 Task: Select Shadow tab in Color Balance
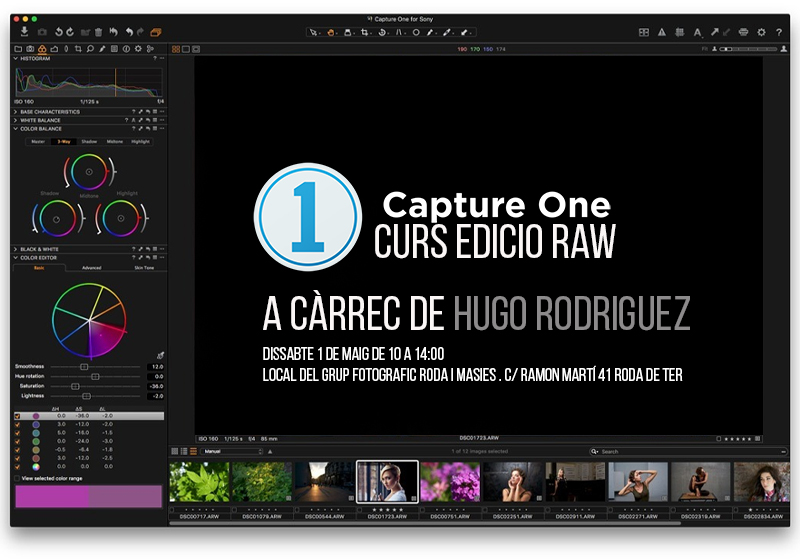[x=89, y=142]
